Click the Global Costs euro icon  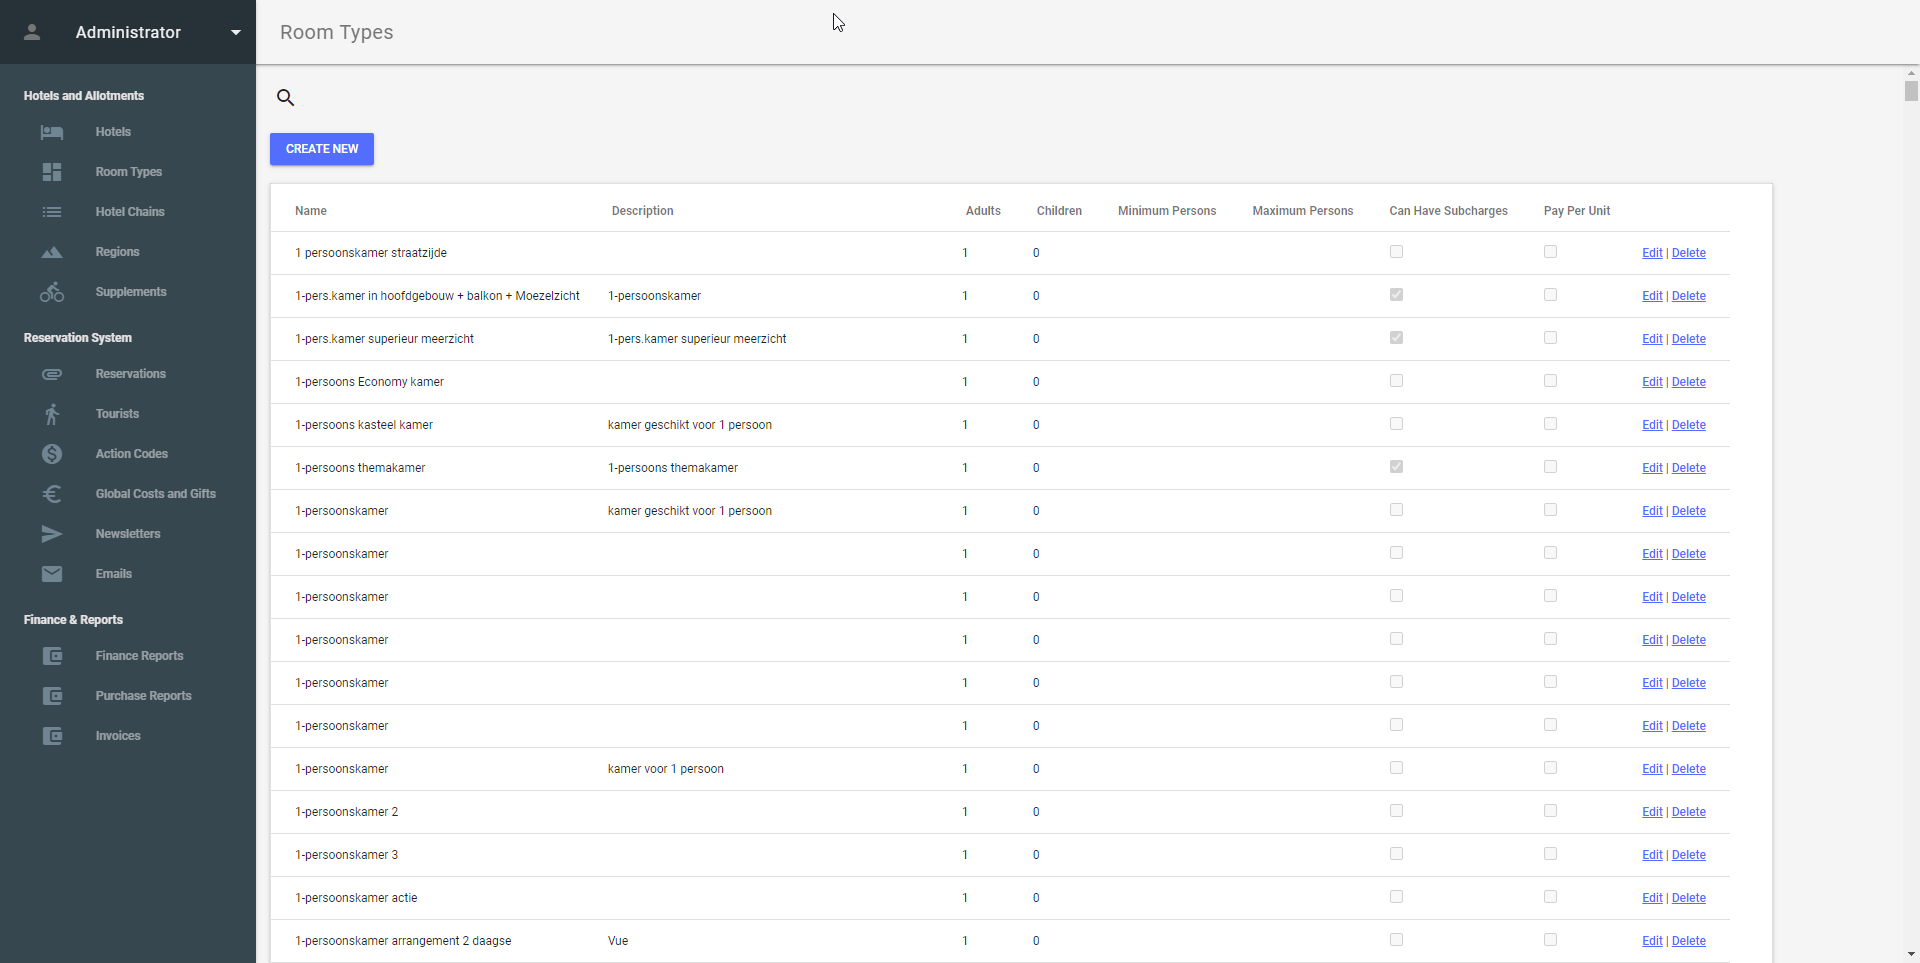point(52,494)
